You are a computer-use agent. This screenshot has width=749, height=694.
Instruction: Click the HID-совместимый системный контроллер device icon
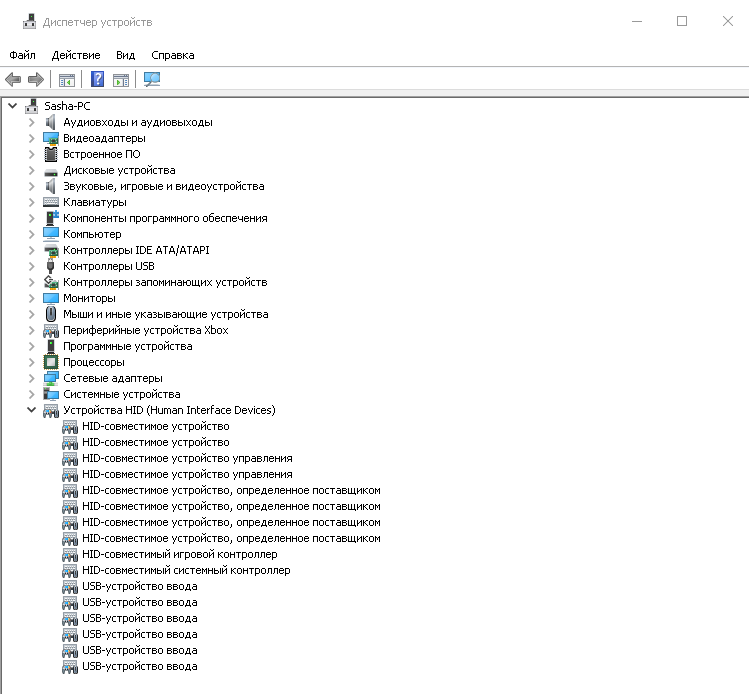click(70, 570)
